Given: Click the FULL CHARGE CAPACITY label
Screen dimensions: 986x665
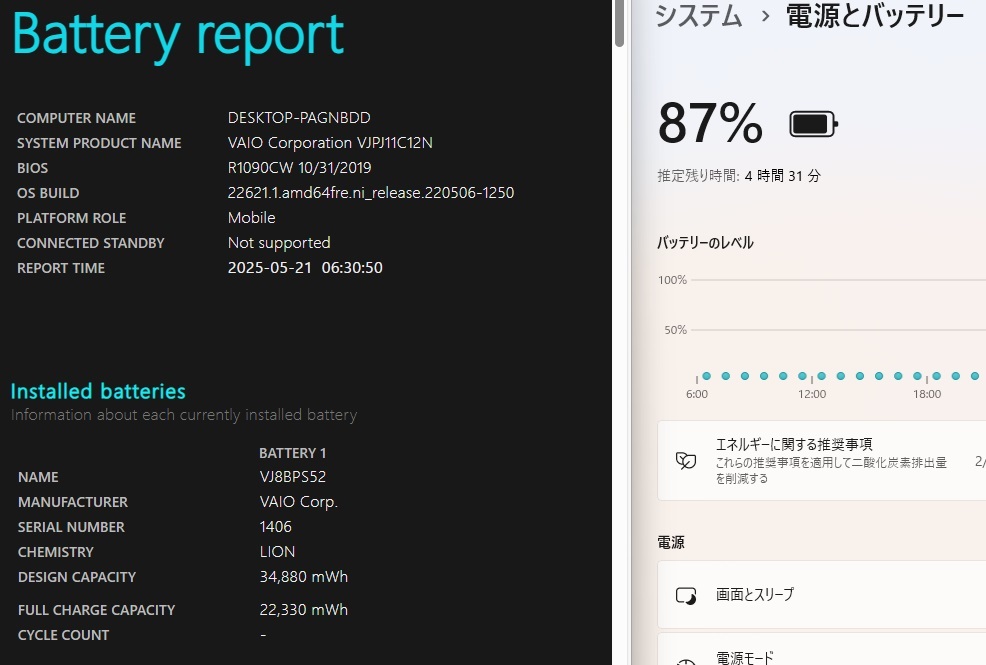Looking at the screenshot, I should click(96, 610).
